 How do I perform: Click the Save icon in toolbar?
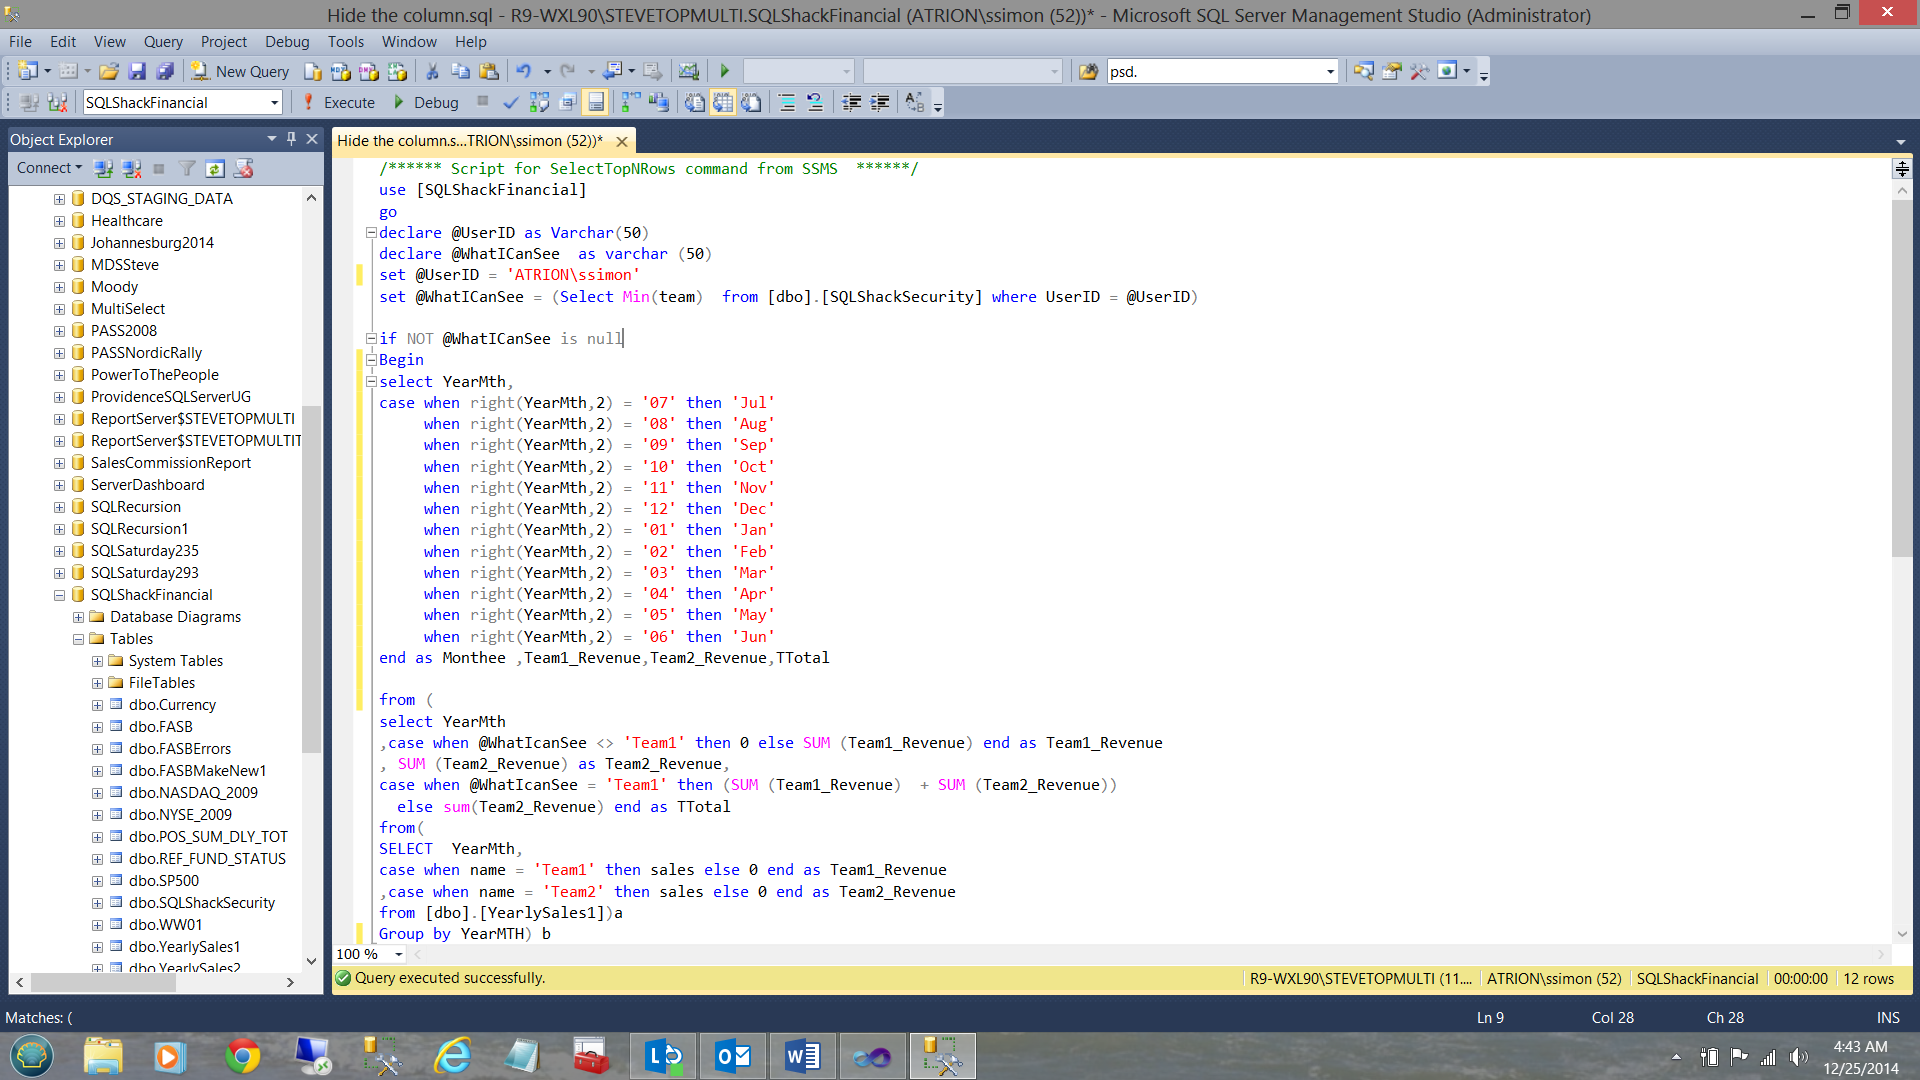(137, 71)
